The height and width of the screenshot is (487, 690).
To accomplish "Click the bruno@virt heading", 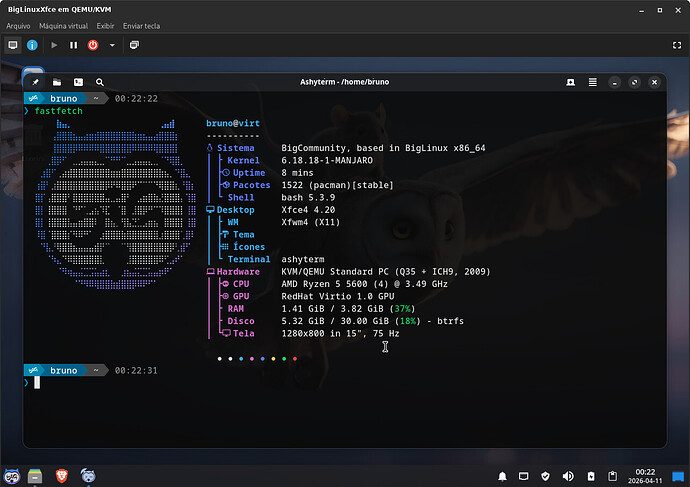I will point(233,123).
